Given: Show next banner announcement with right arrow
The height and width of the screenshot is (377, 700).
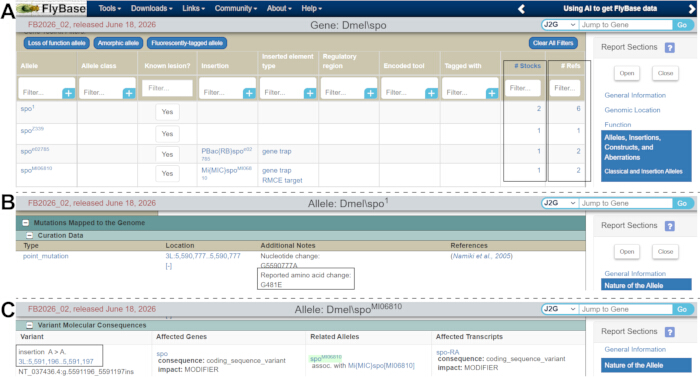Looking at the screenshot, I should pos(692,8).
